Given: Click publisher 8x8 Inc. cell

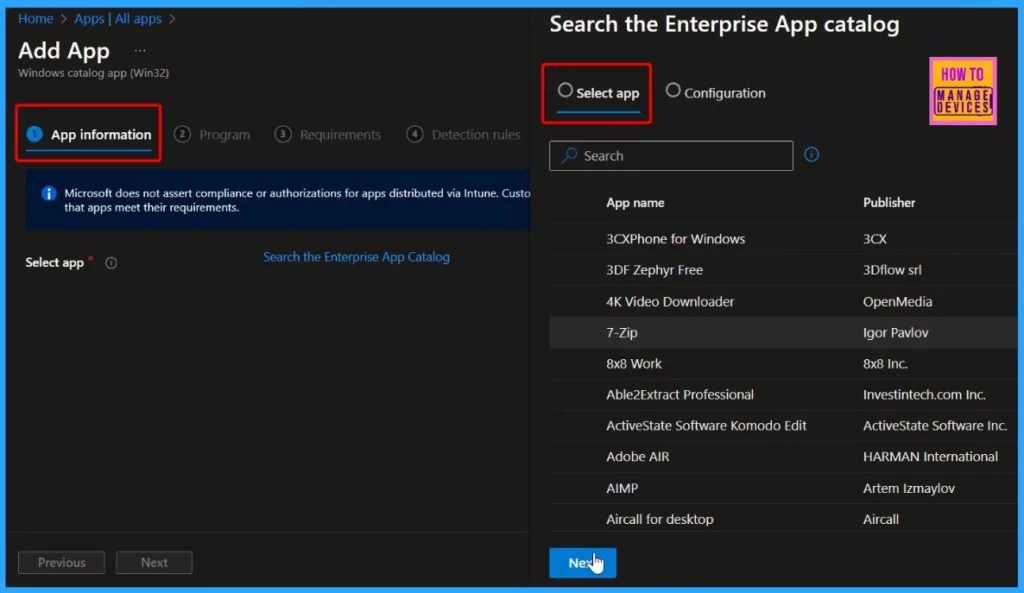Looking at the screenshot, I should (885, 363).
